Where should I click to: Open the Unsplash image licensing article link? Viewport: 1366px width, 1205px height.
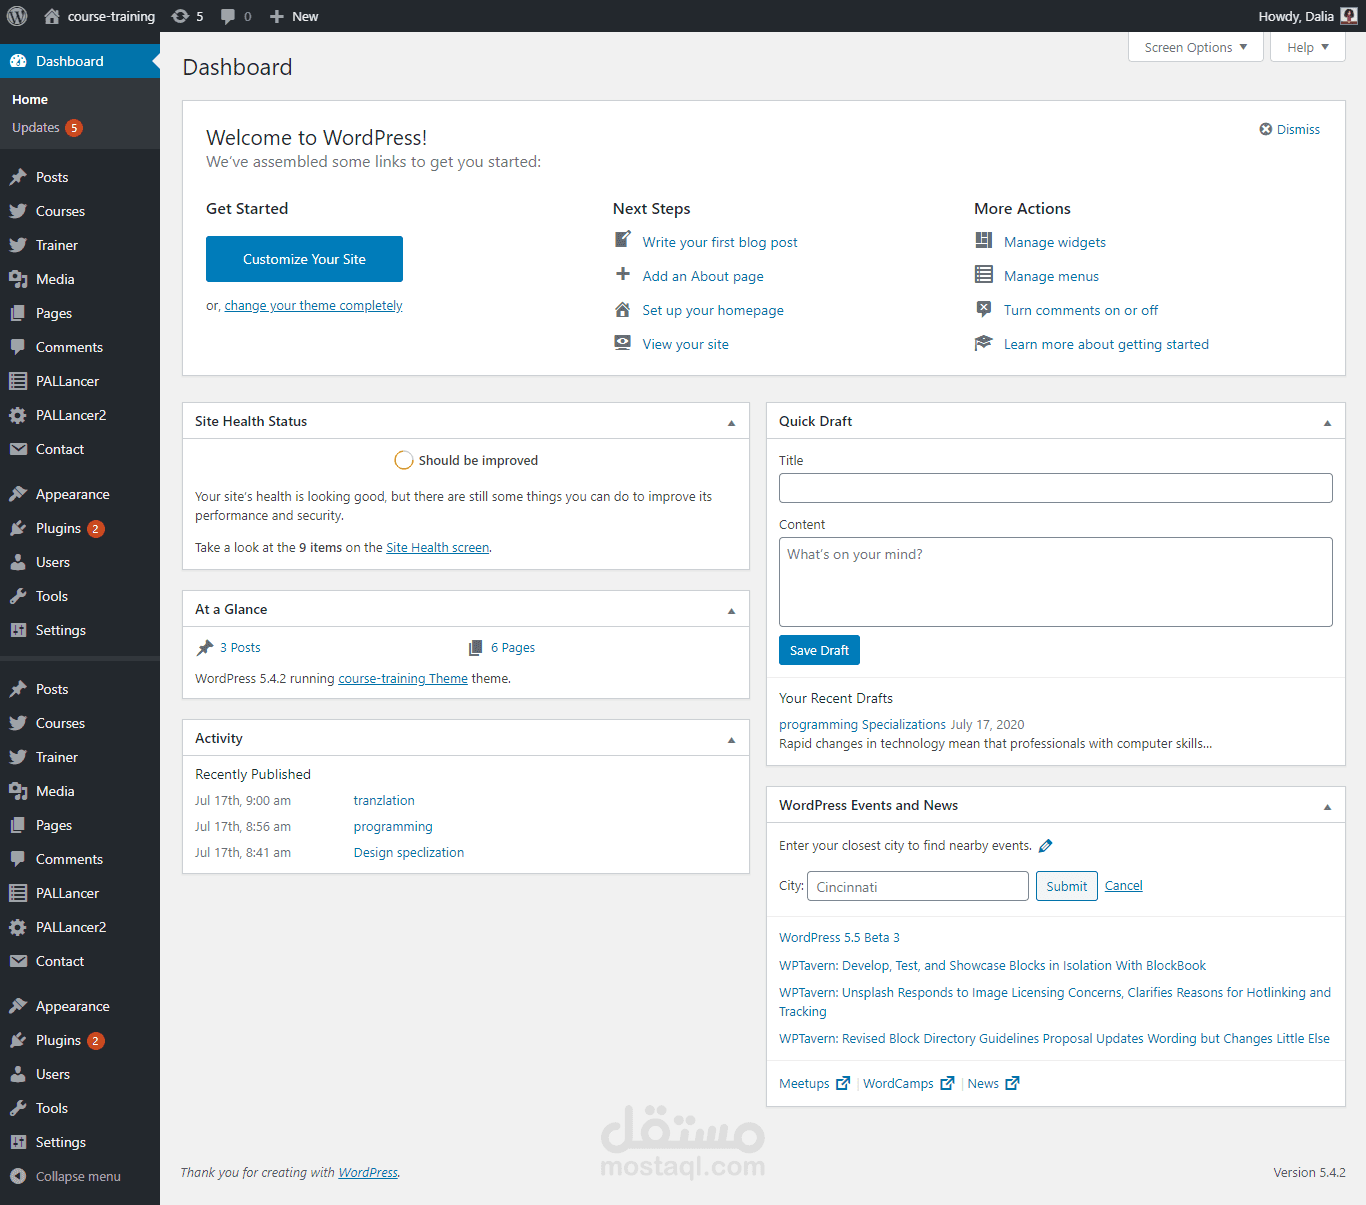1055,1002
